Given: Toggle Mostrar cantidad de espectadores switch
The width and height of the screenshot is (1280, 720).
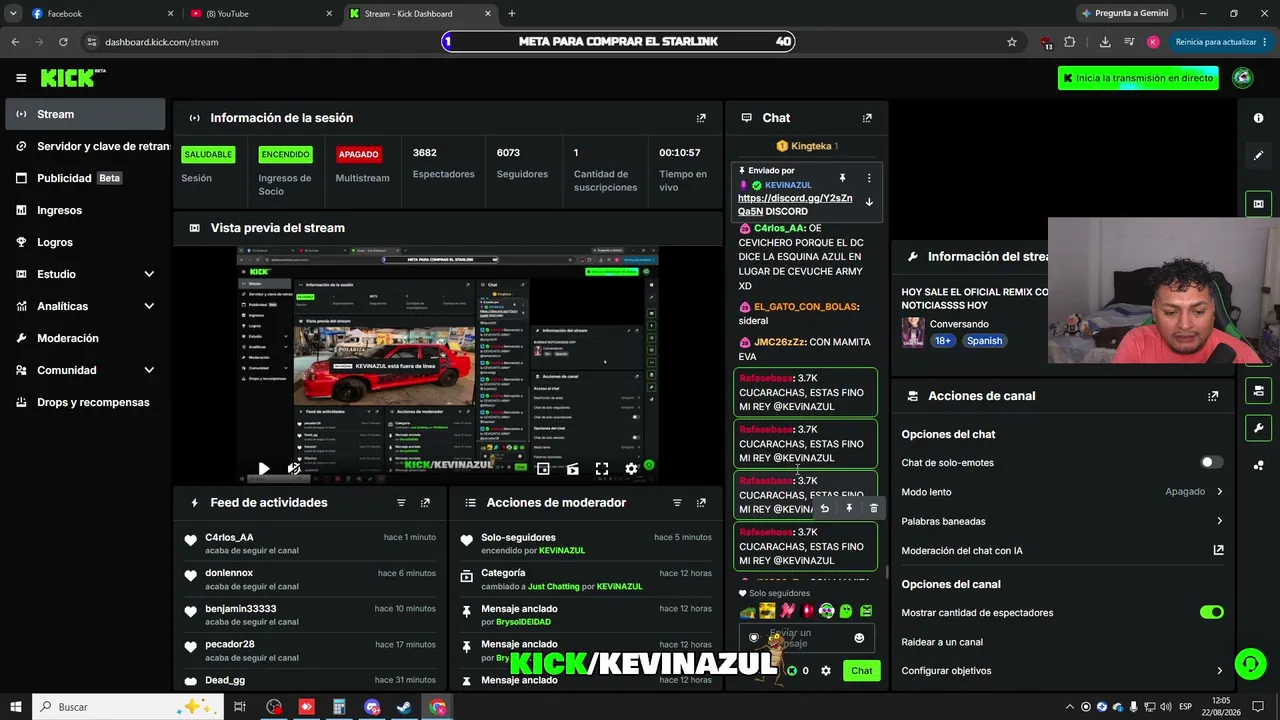Looking at the screenshot, I should pyautogui.click(x=1211, y=612).
